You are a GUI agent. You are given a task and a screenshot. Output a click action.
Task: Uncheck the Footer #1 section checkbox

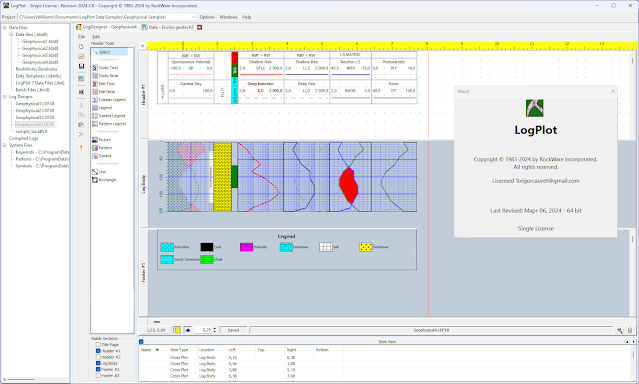[x=98, y=369]
